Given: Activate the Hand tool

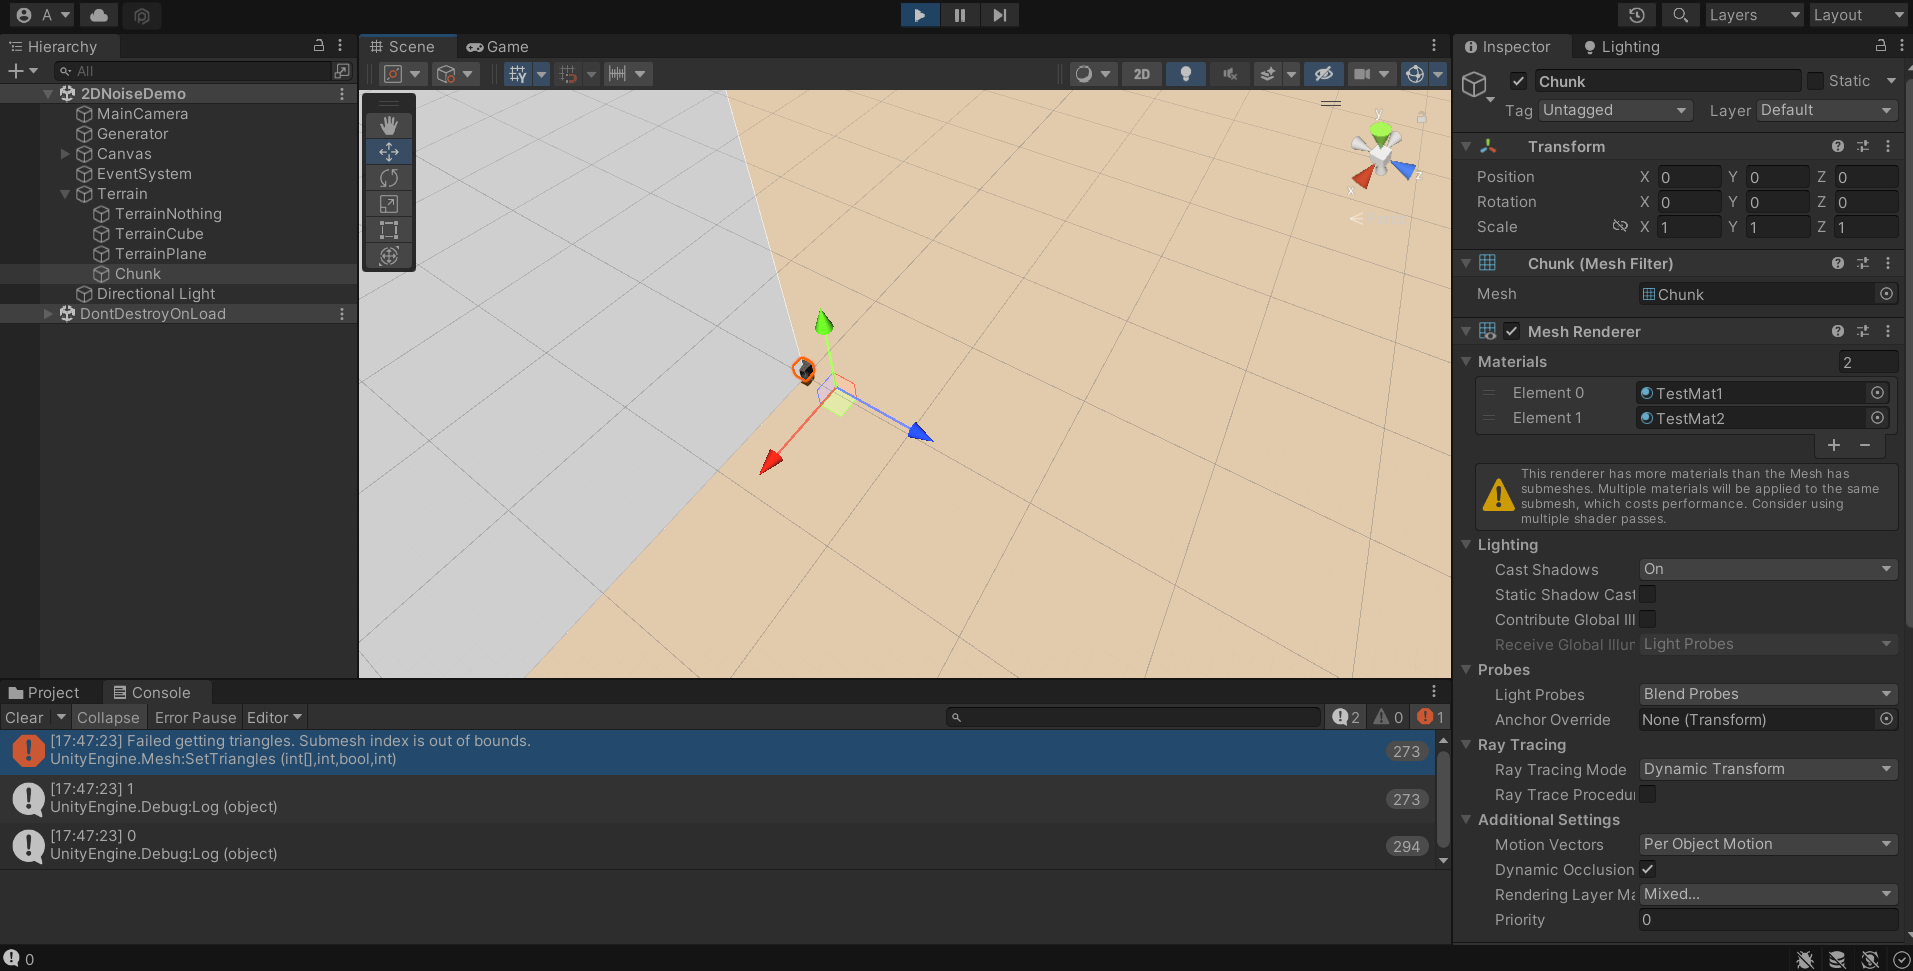Looking at the screenshot, I should 388,125.
